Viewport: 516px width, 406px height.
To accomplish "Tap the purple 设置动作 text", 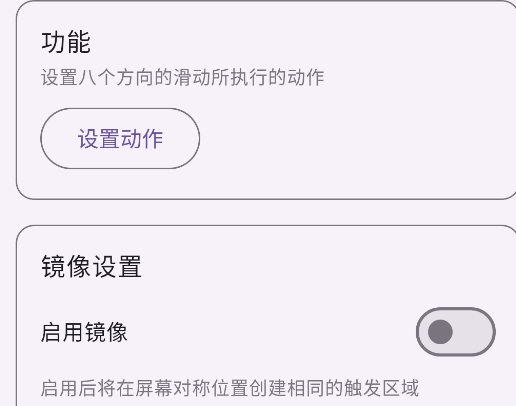I will (x=120, y=139).
